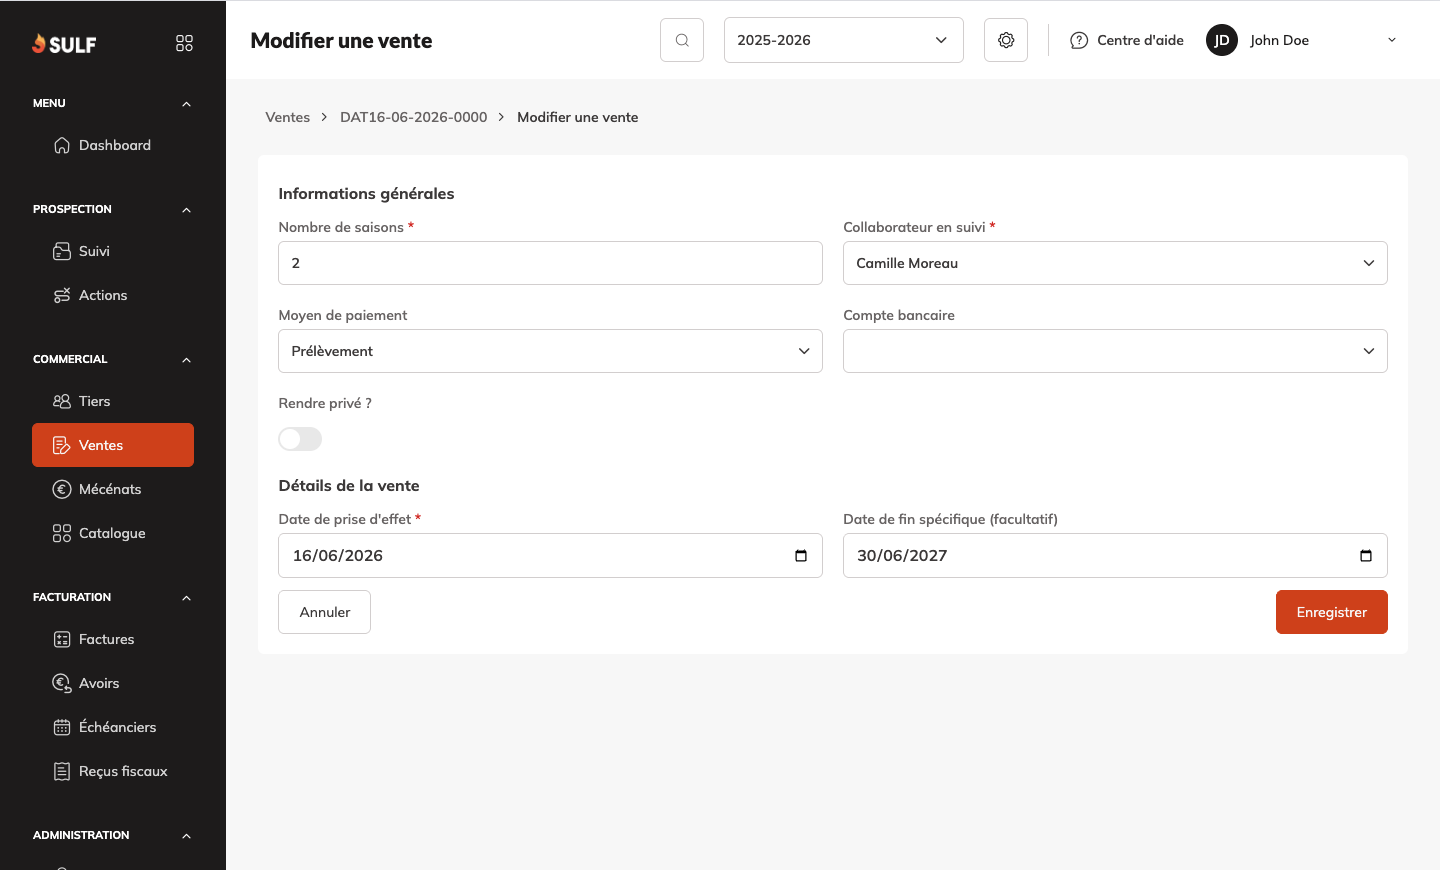Focus the Nombre de saisons input
The width and height of the screenshot is (1440, 870).
[550, 263]
